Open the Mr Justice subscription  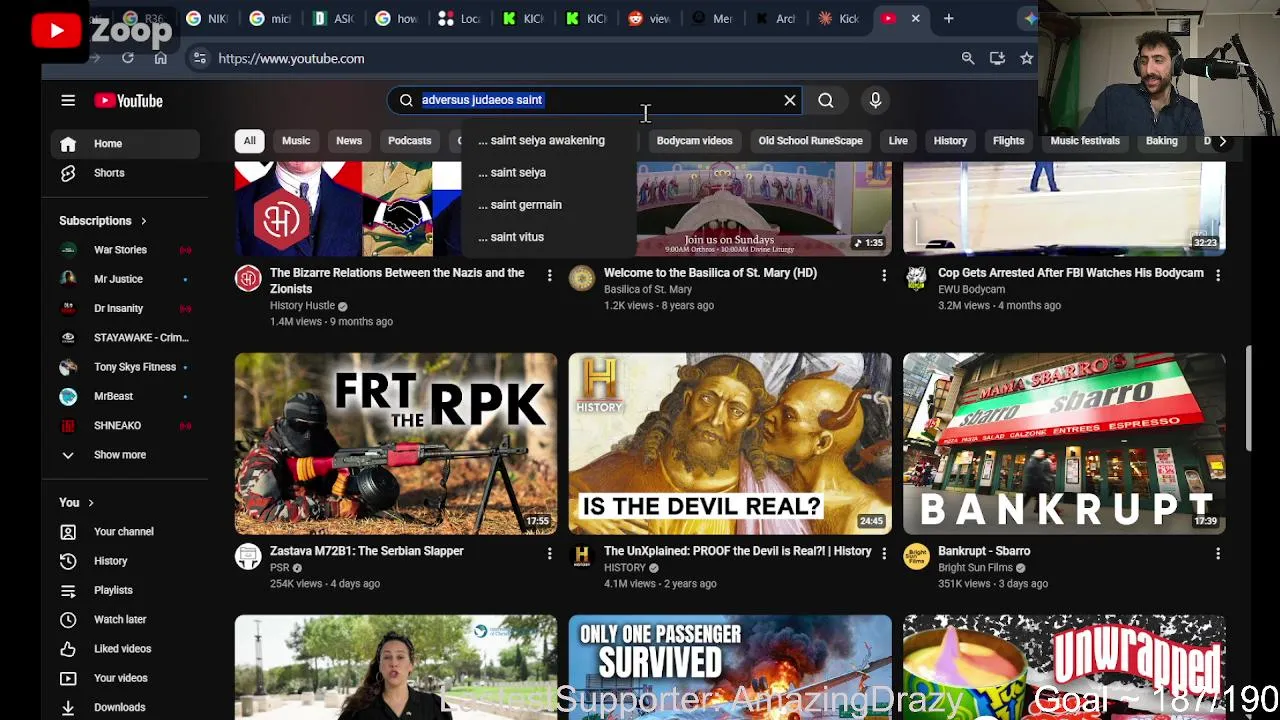coord(125,279)
